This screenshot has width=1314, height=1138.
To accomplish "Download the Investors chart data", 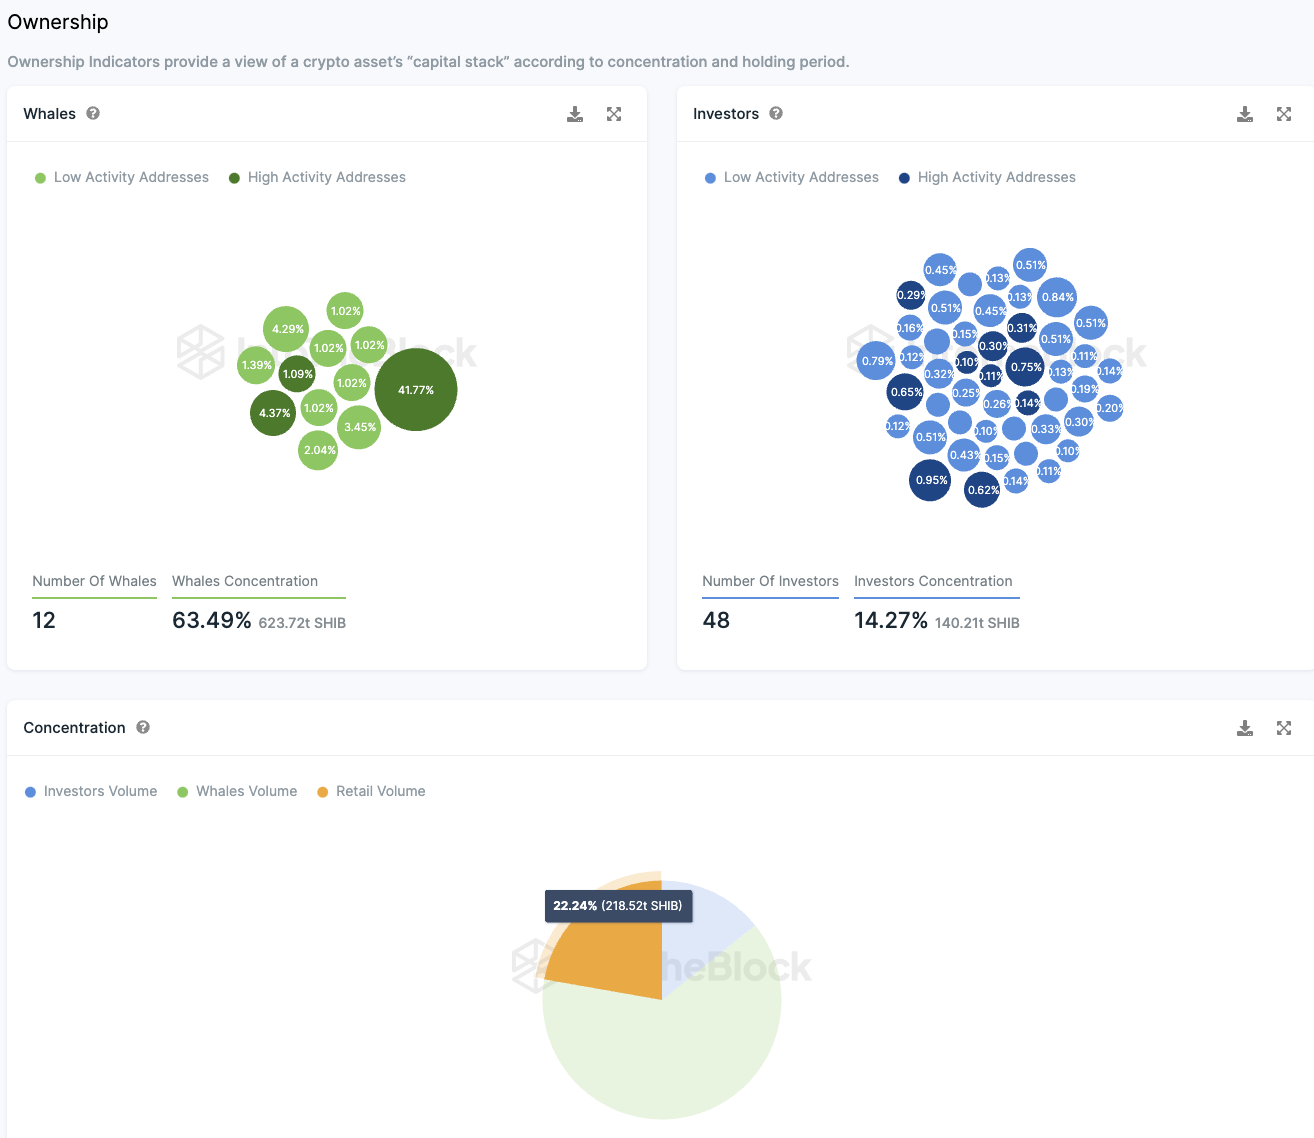I will point(1245,114).
